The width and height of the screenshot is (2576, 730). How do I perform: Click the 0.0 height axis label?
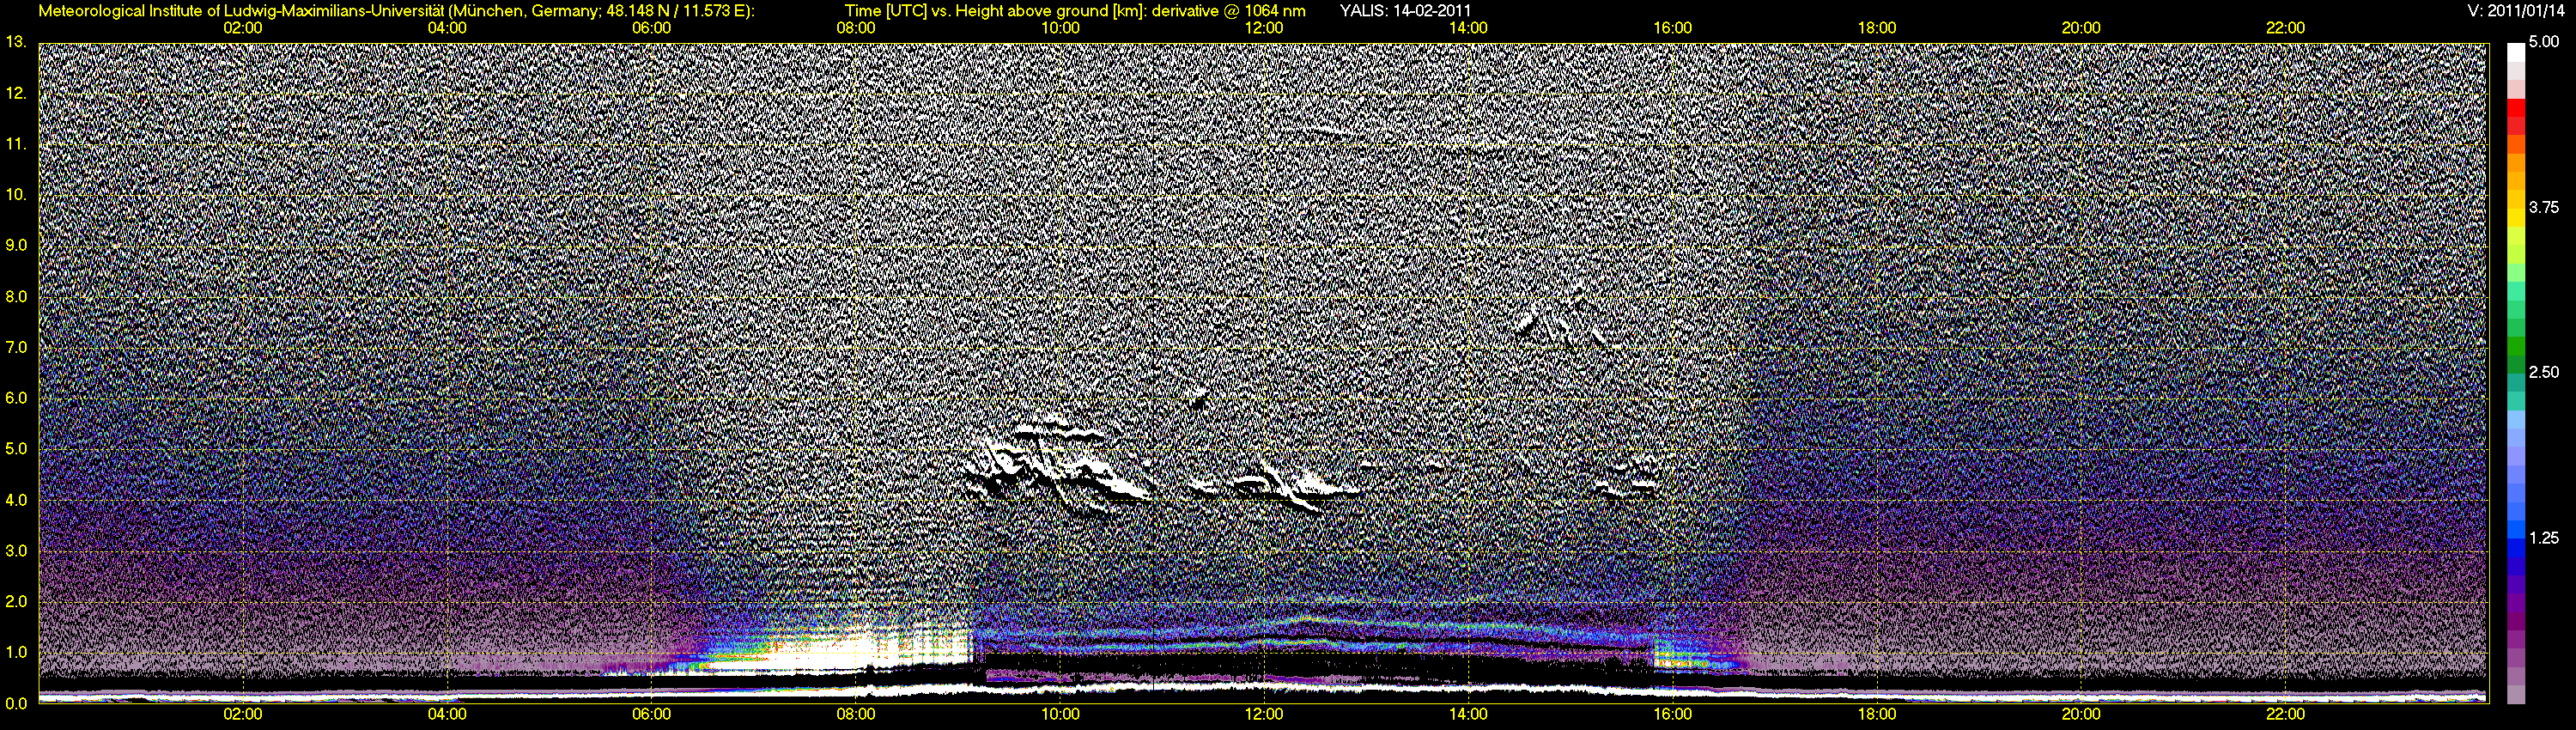click(x=16, y=703)
